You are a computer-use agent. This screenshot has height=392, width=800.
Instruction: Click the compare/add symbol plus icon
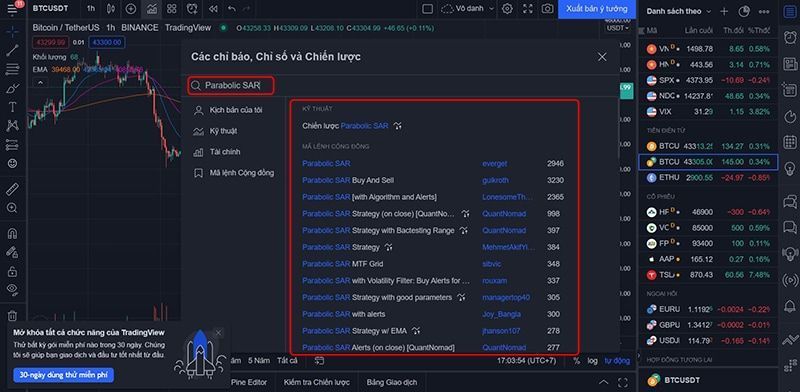tap(131, 9)
